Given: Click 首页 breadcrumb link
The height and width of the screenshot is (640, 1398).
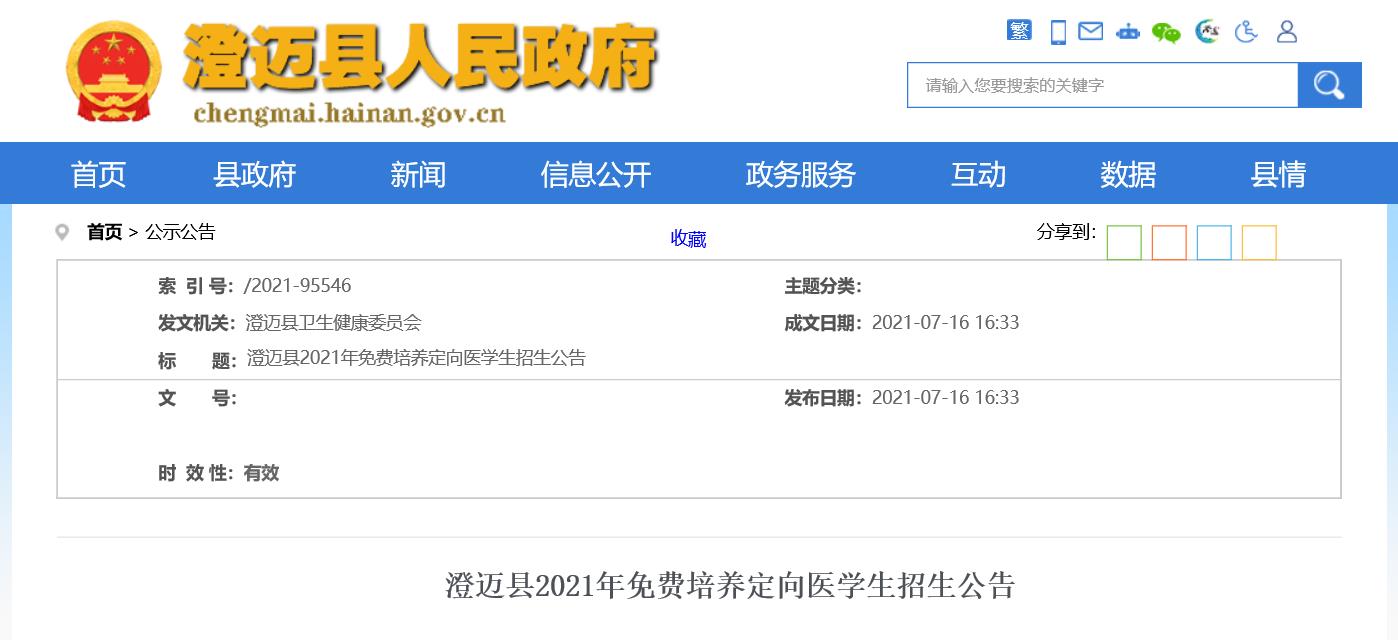Looking at the screenshot, I should 104,232.
